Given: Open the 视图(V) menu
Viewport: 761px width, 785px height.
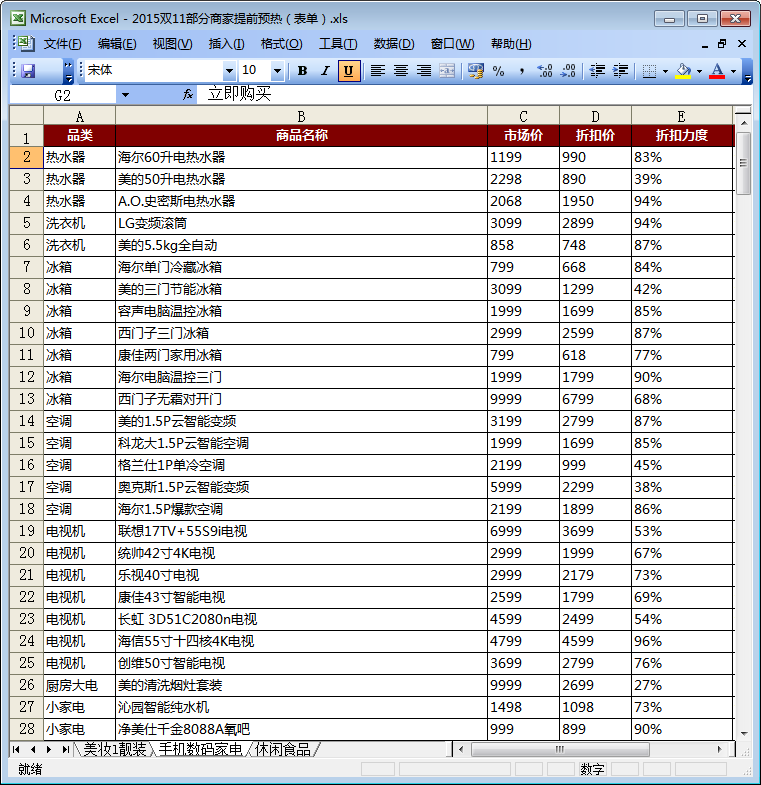Looking at the screenshot, I should tap(172, 44).
